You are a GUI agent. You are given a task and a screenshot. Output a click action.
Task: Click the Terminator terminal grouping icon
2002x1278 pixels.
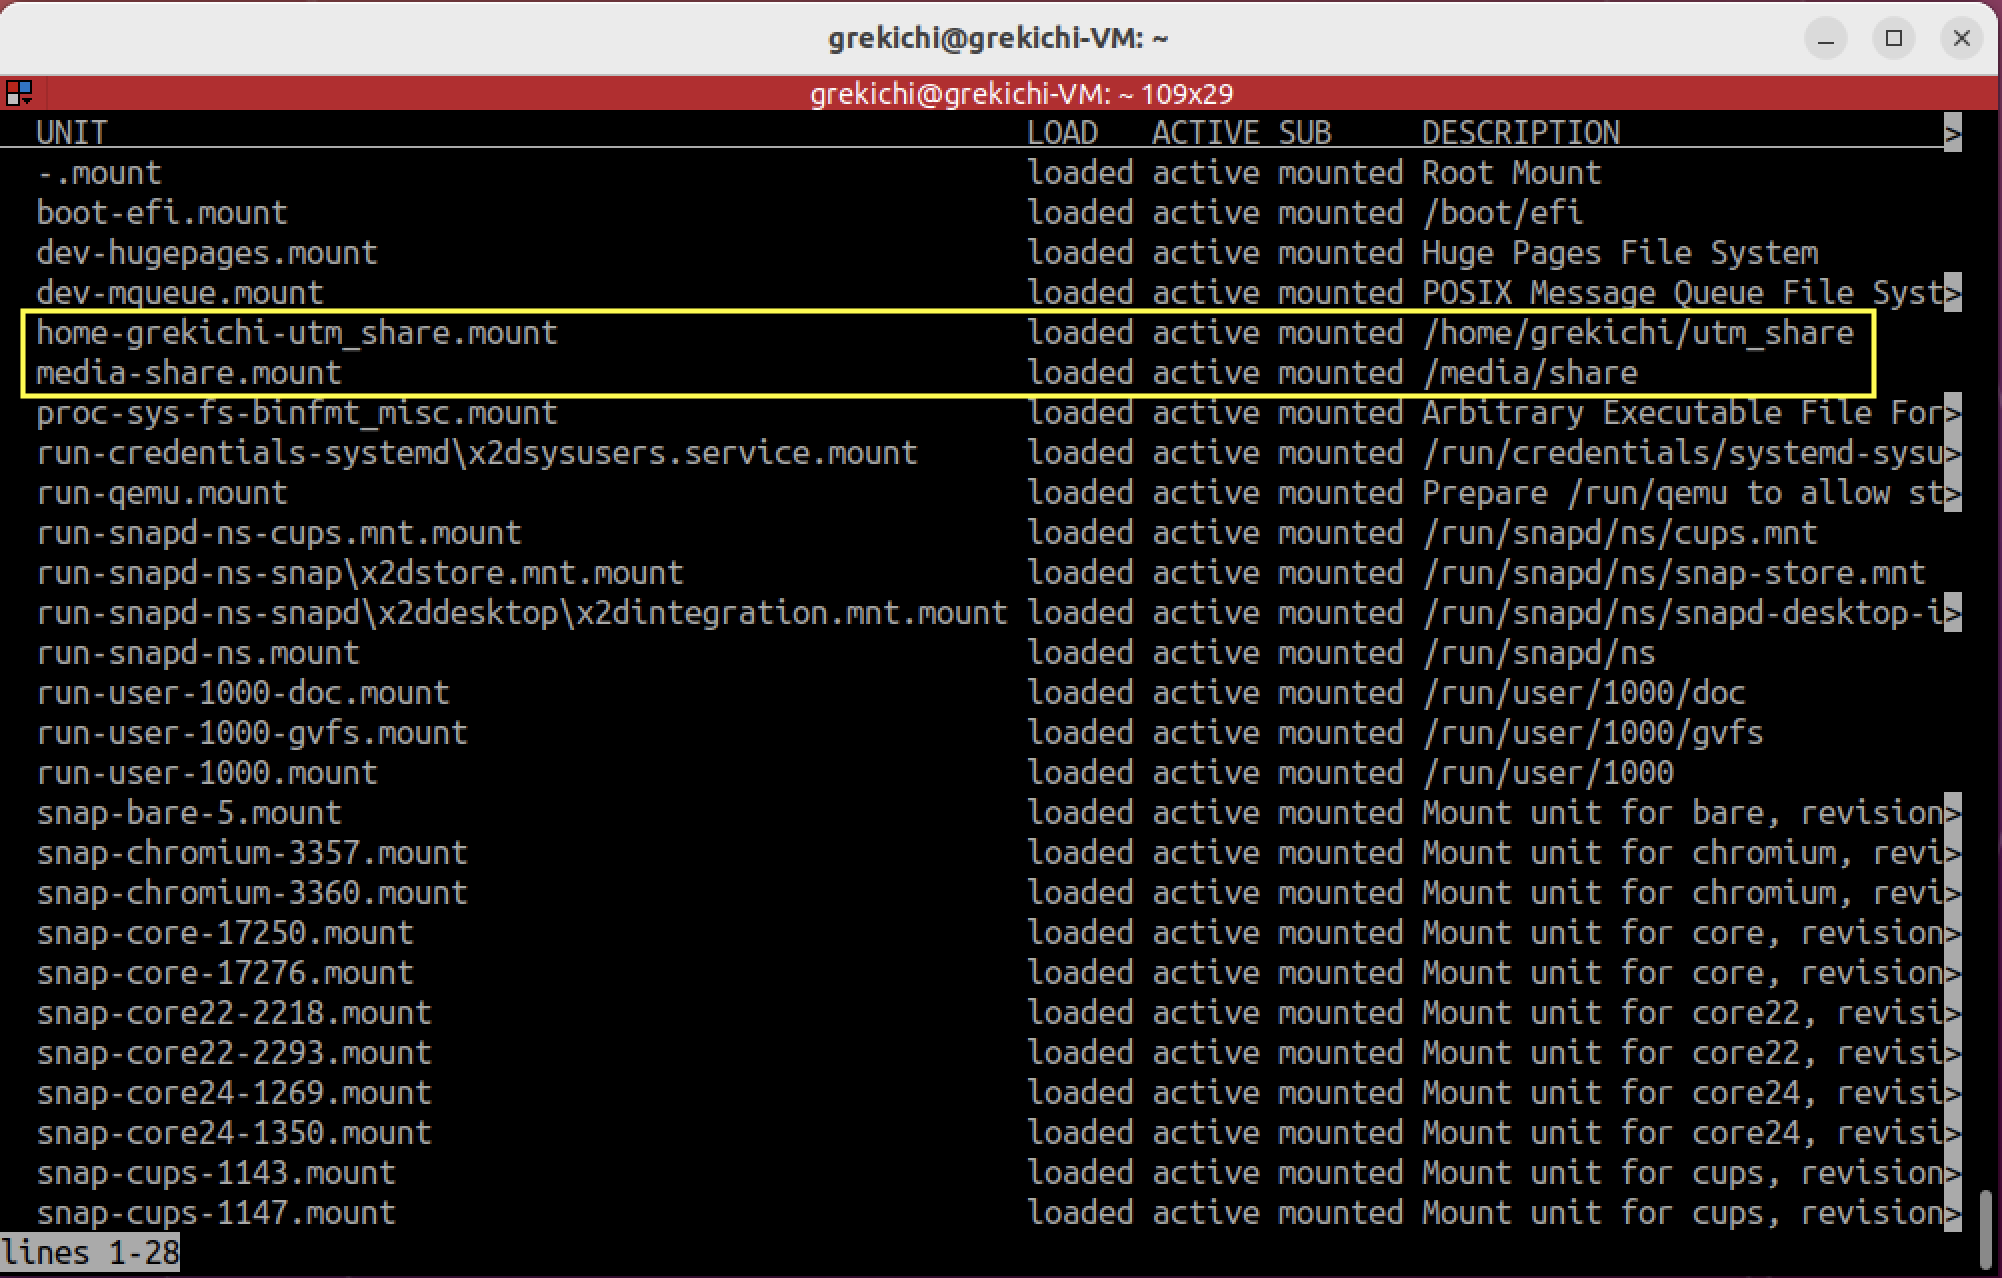pos(19,94)
